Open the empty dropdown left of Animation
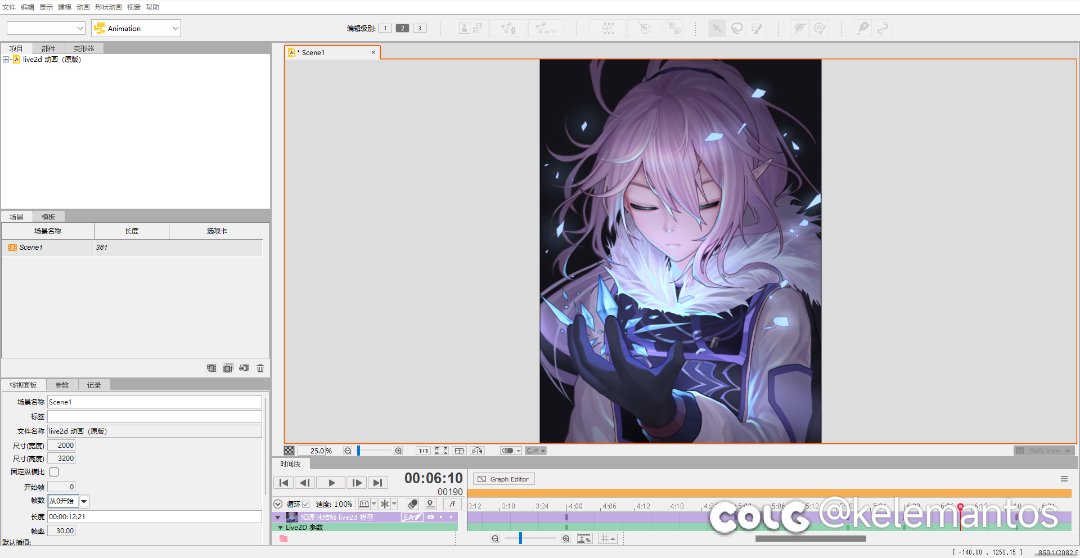The width and height of the screenshot is (1080, 558). (46, 28)
